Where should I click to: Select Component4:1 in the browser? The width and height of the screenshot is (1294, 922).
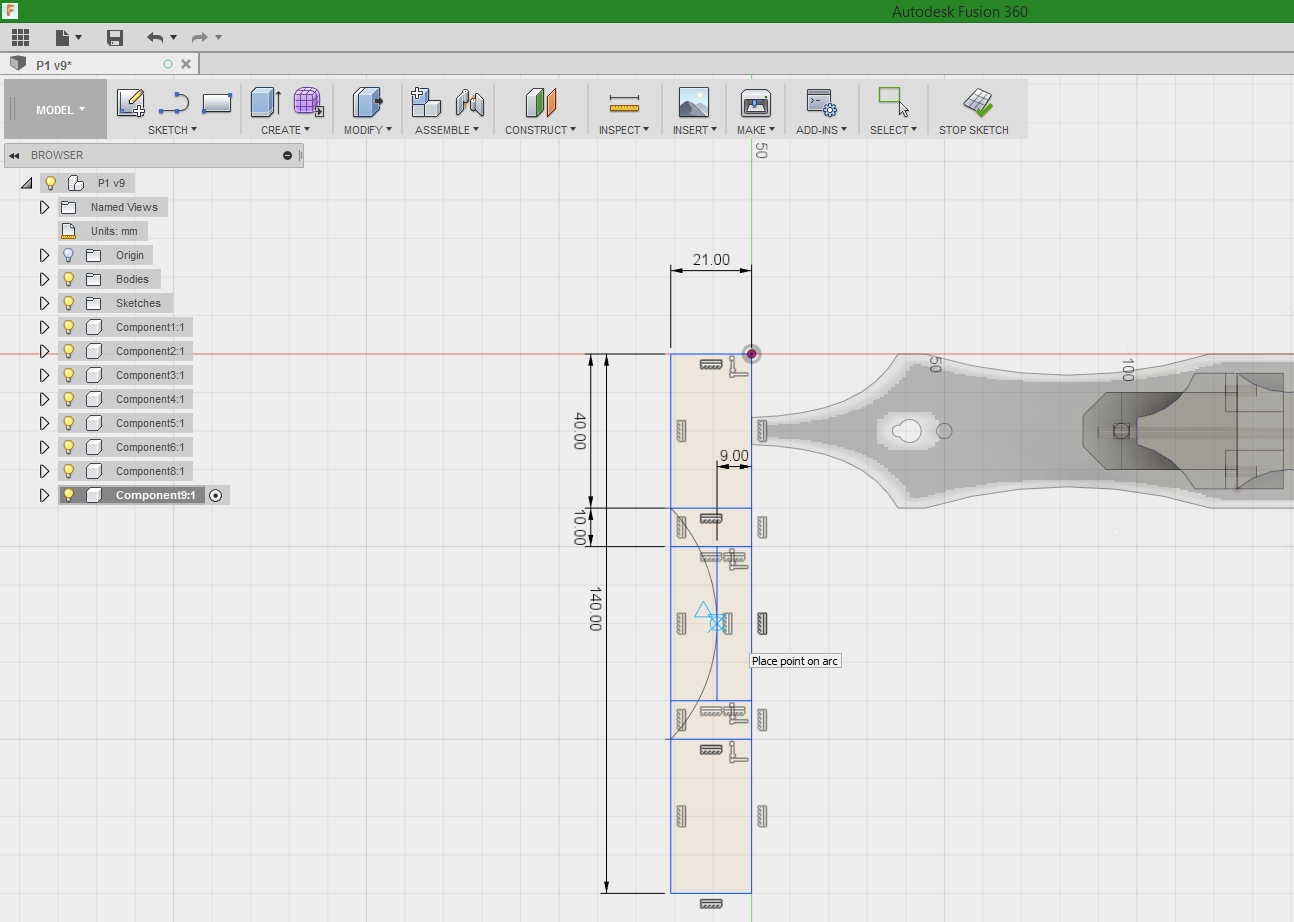pos(149,399)
